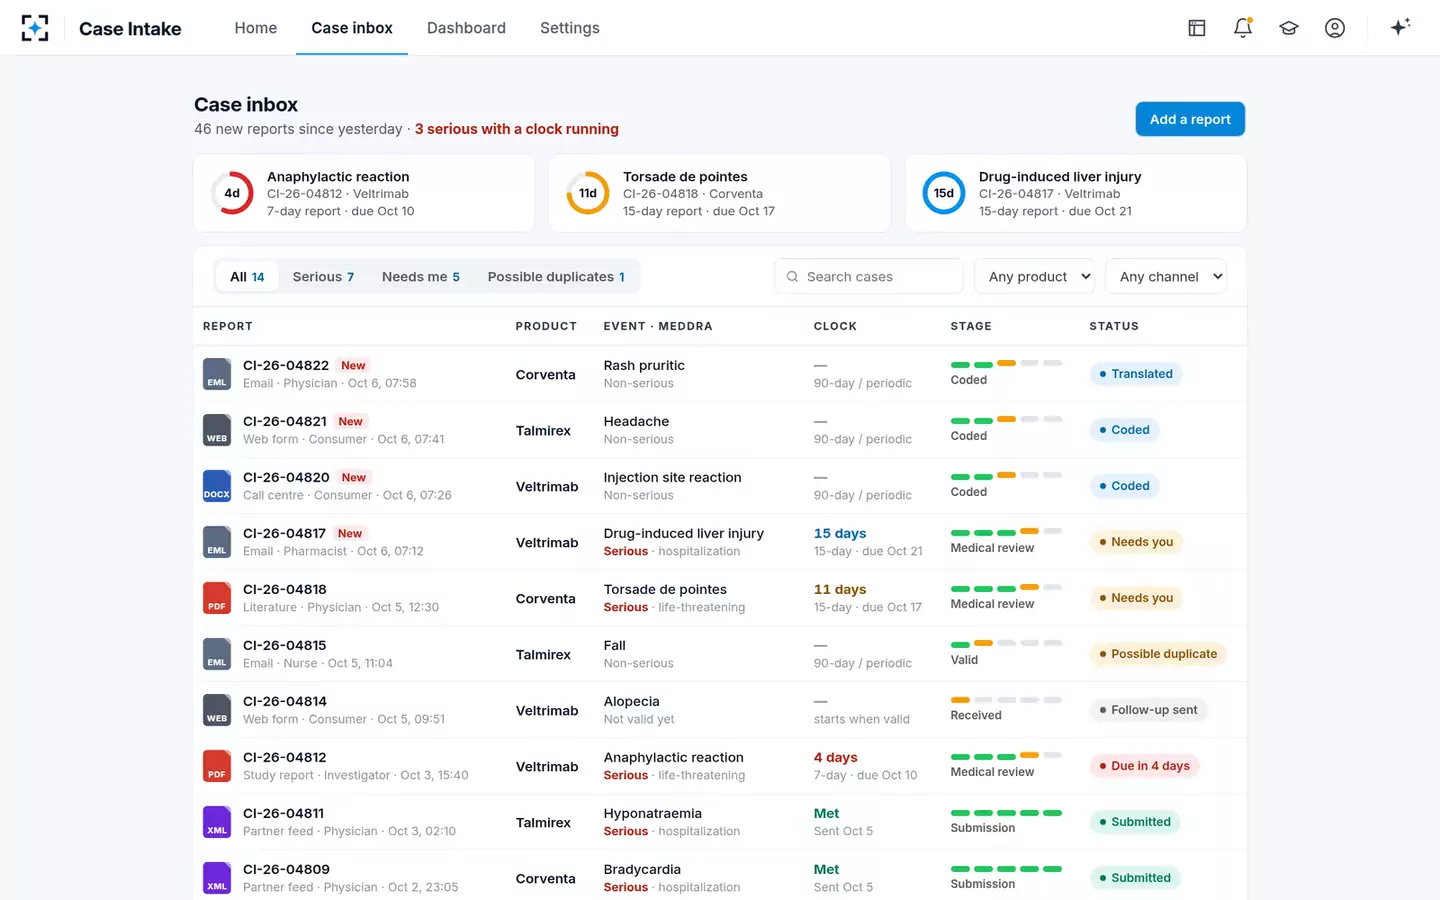This screenshot has height=900, width=1440.
Task: Click the Possible duplicate status badge
Action: [x=1158, y=654]
